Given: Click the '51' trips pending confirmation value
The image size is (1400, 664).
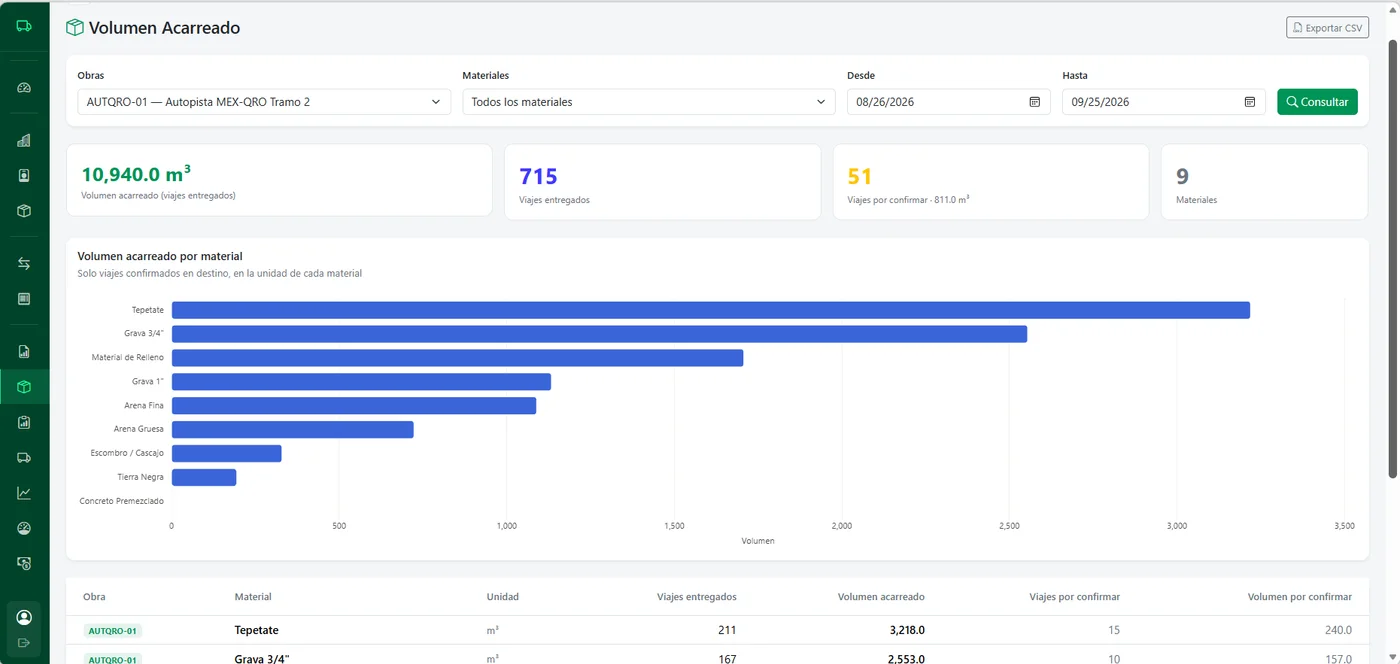Looking at the screenshot, I should pyautogui.click(x=860, y=177).
